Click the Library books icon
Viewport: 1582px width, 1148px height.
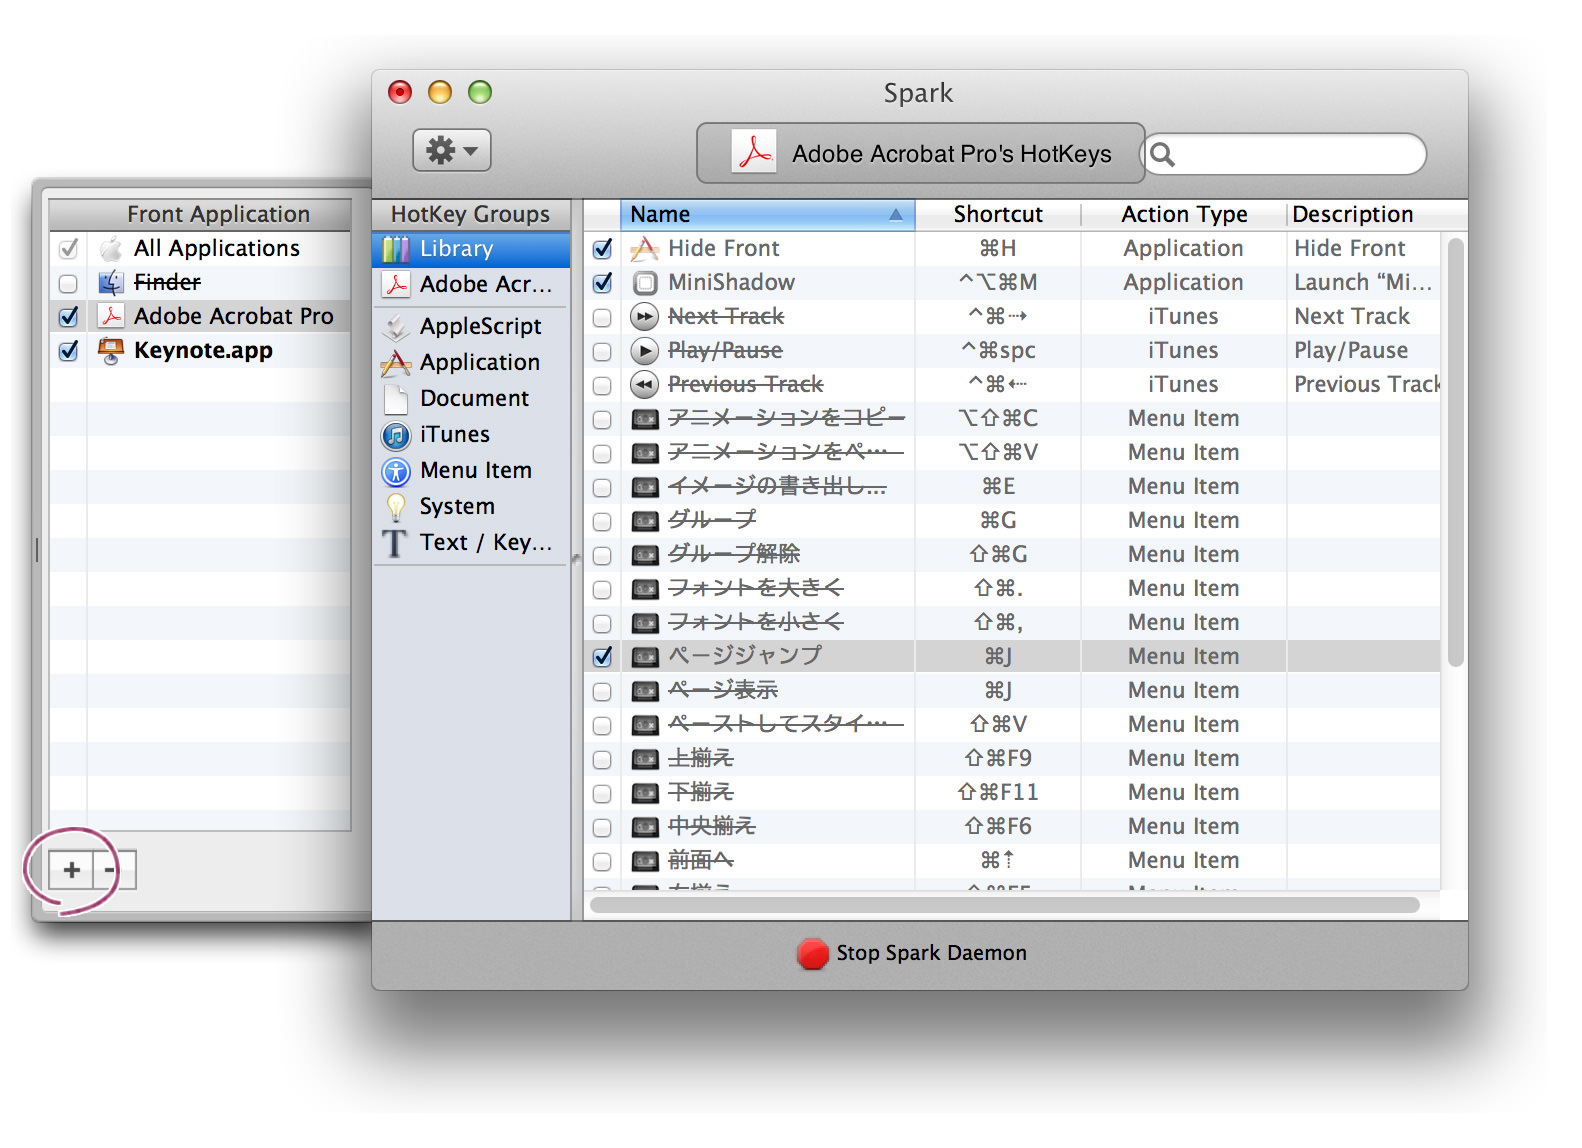tap(397, 249)
